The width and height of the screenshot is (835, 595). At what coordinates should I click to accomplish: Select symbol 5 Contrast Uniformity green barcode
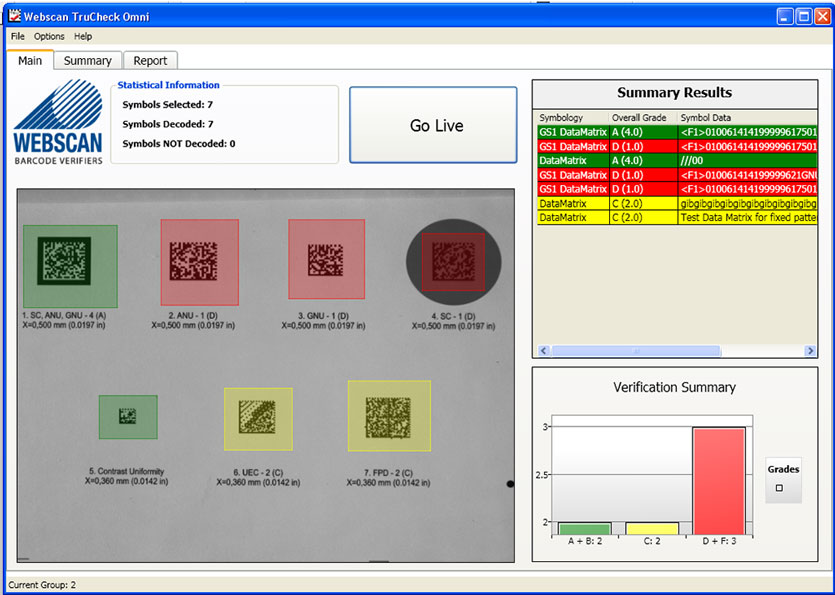(x=128, y=417)
